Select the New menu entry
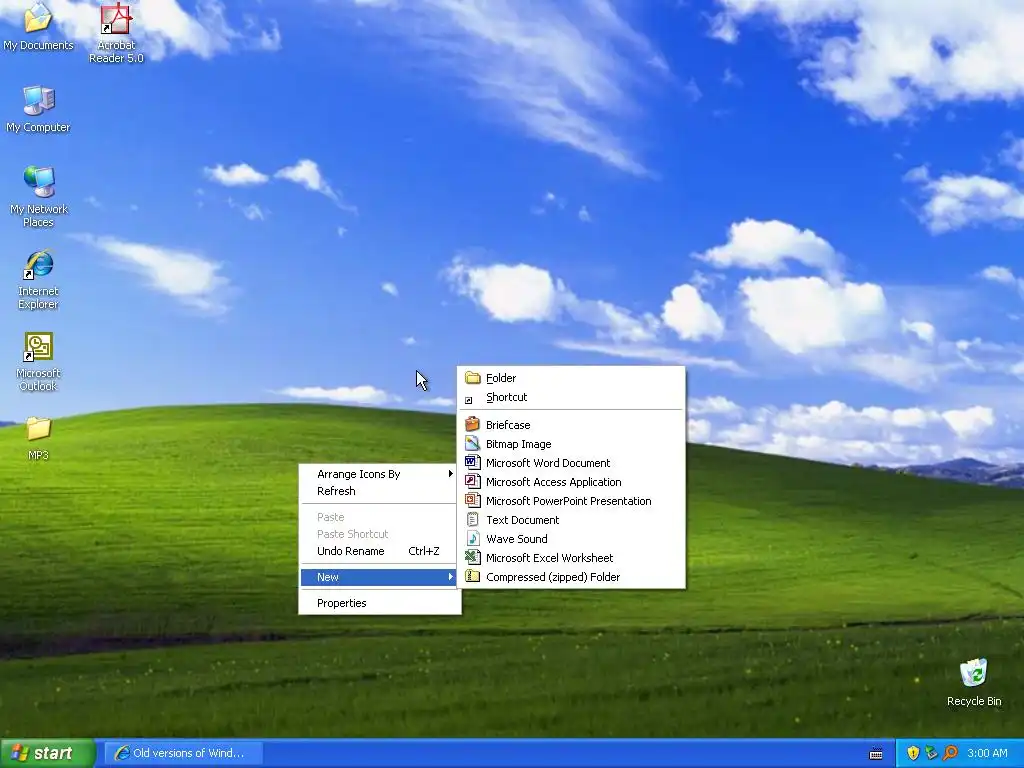Image resolution: width=1024 pixels, height=768 pixels. click(379, 577)
